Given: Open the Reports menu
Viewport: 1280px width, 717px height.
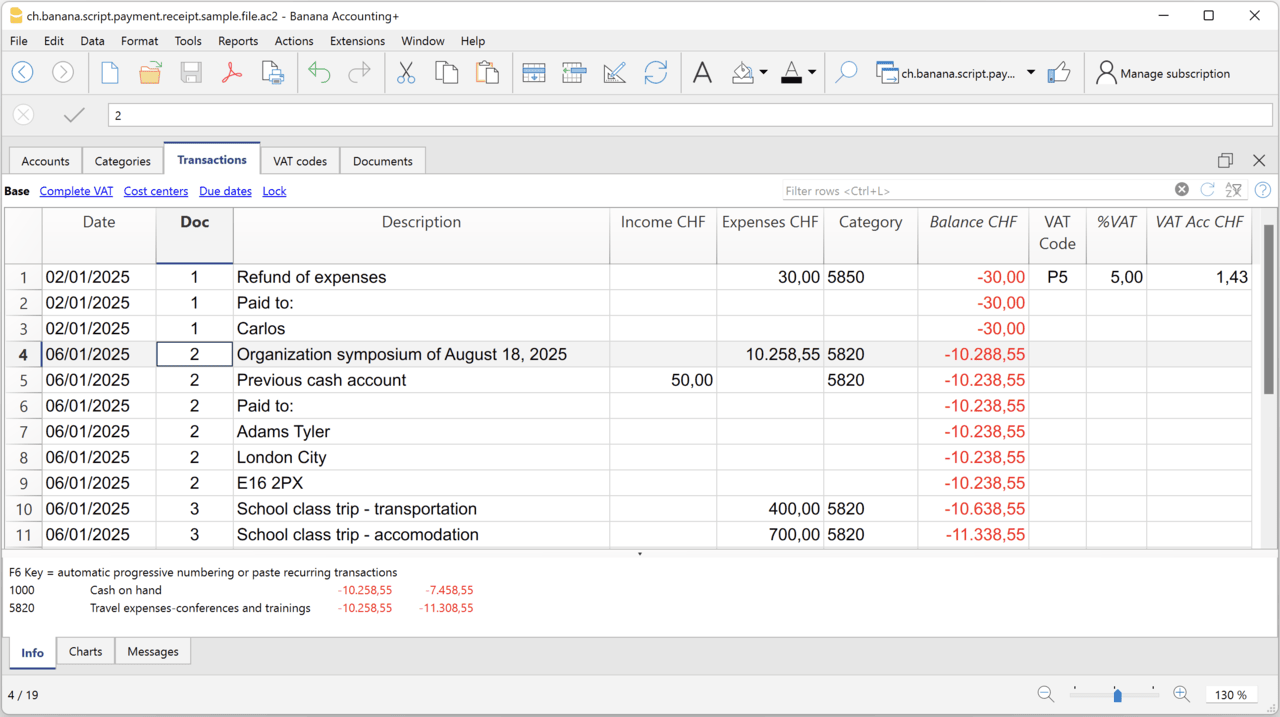Looking at the screenshot, I should [x=238, y=41].
